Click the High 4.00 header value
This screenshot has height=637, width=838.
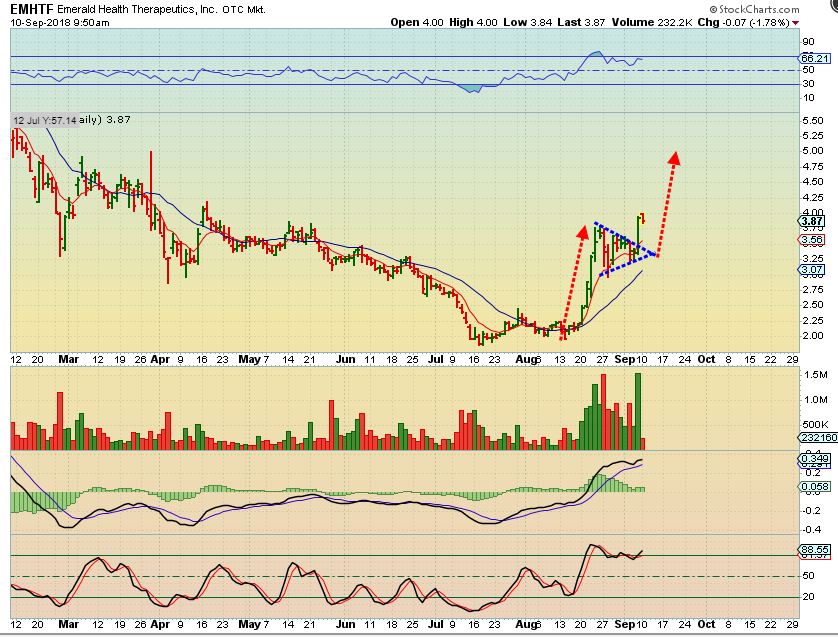[473, 22]
